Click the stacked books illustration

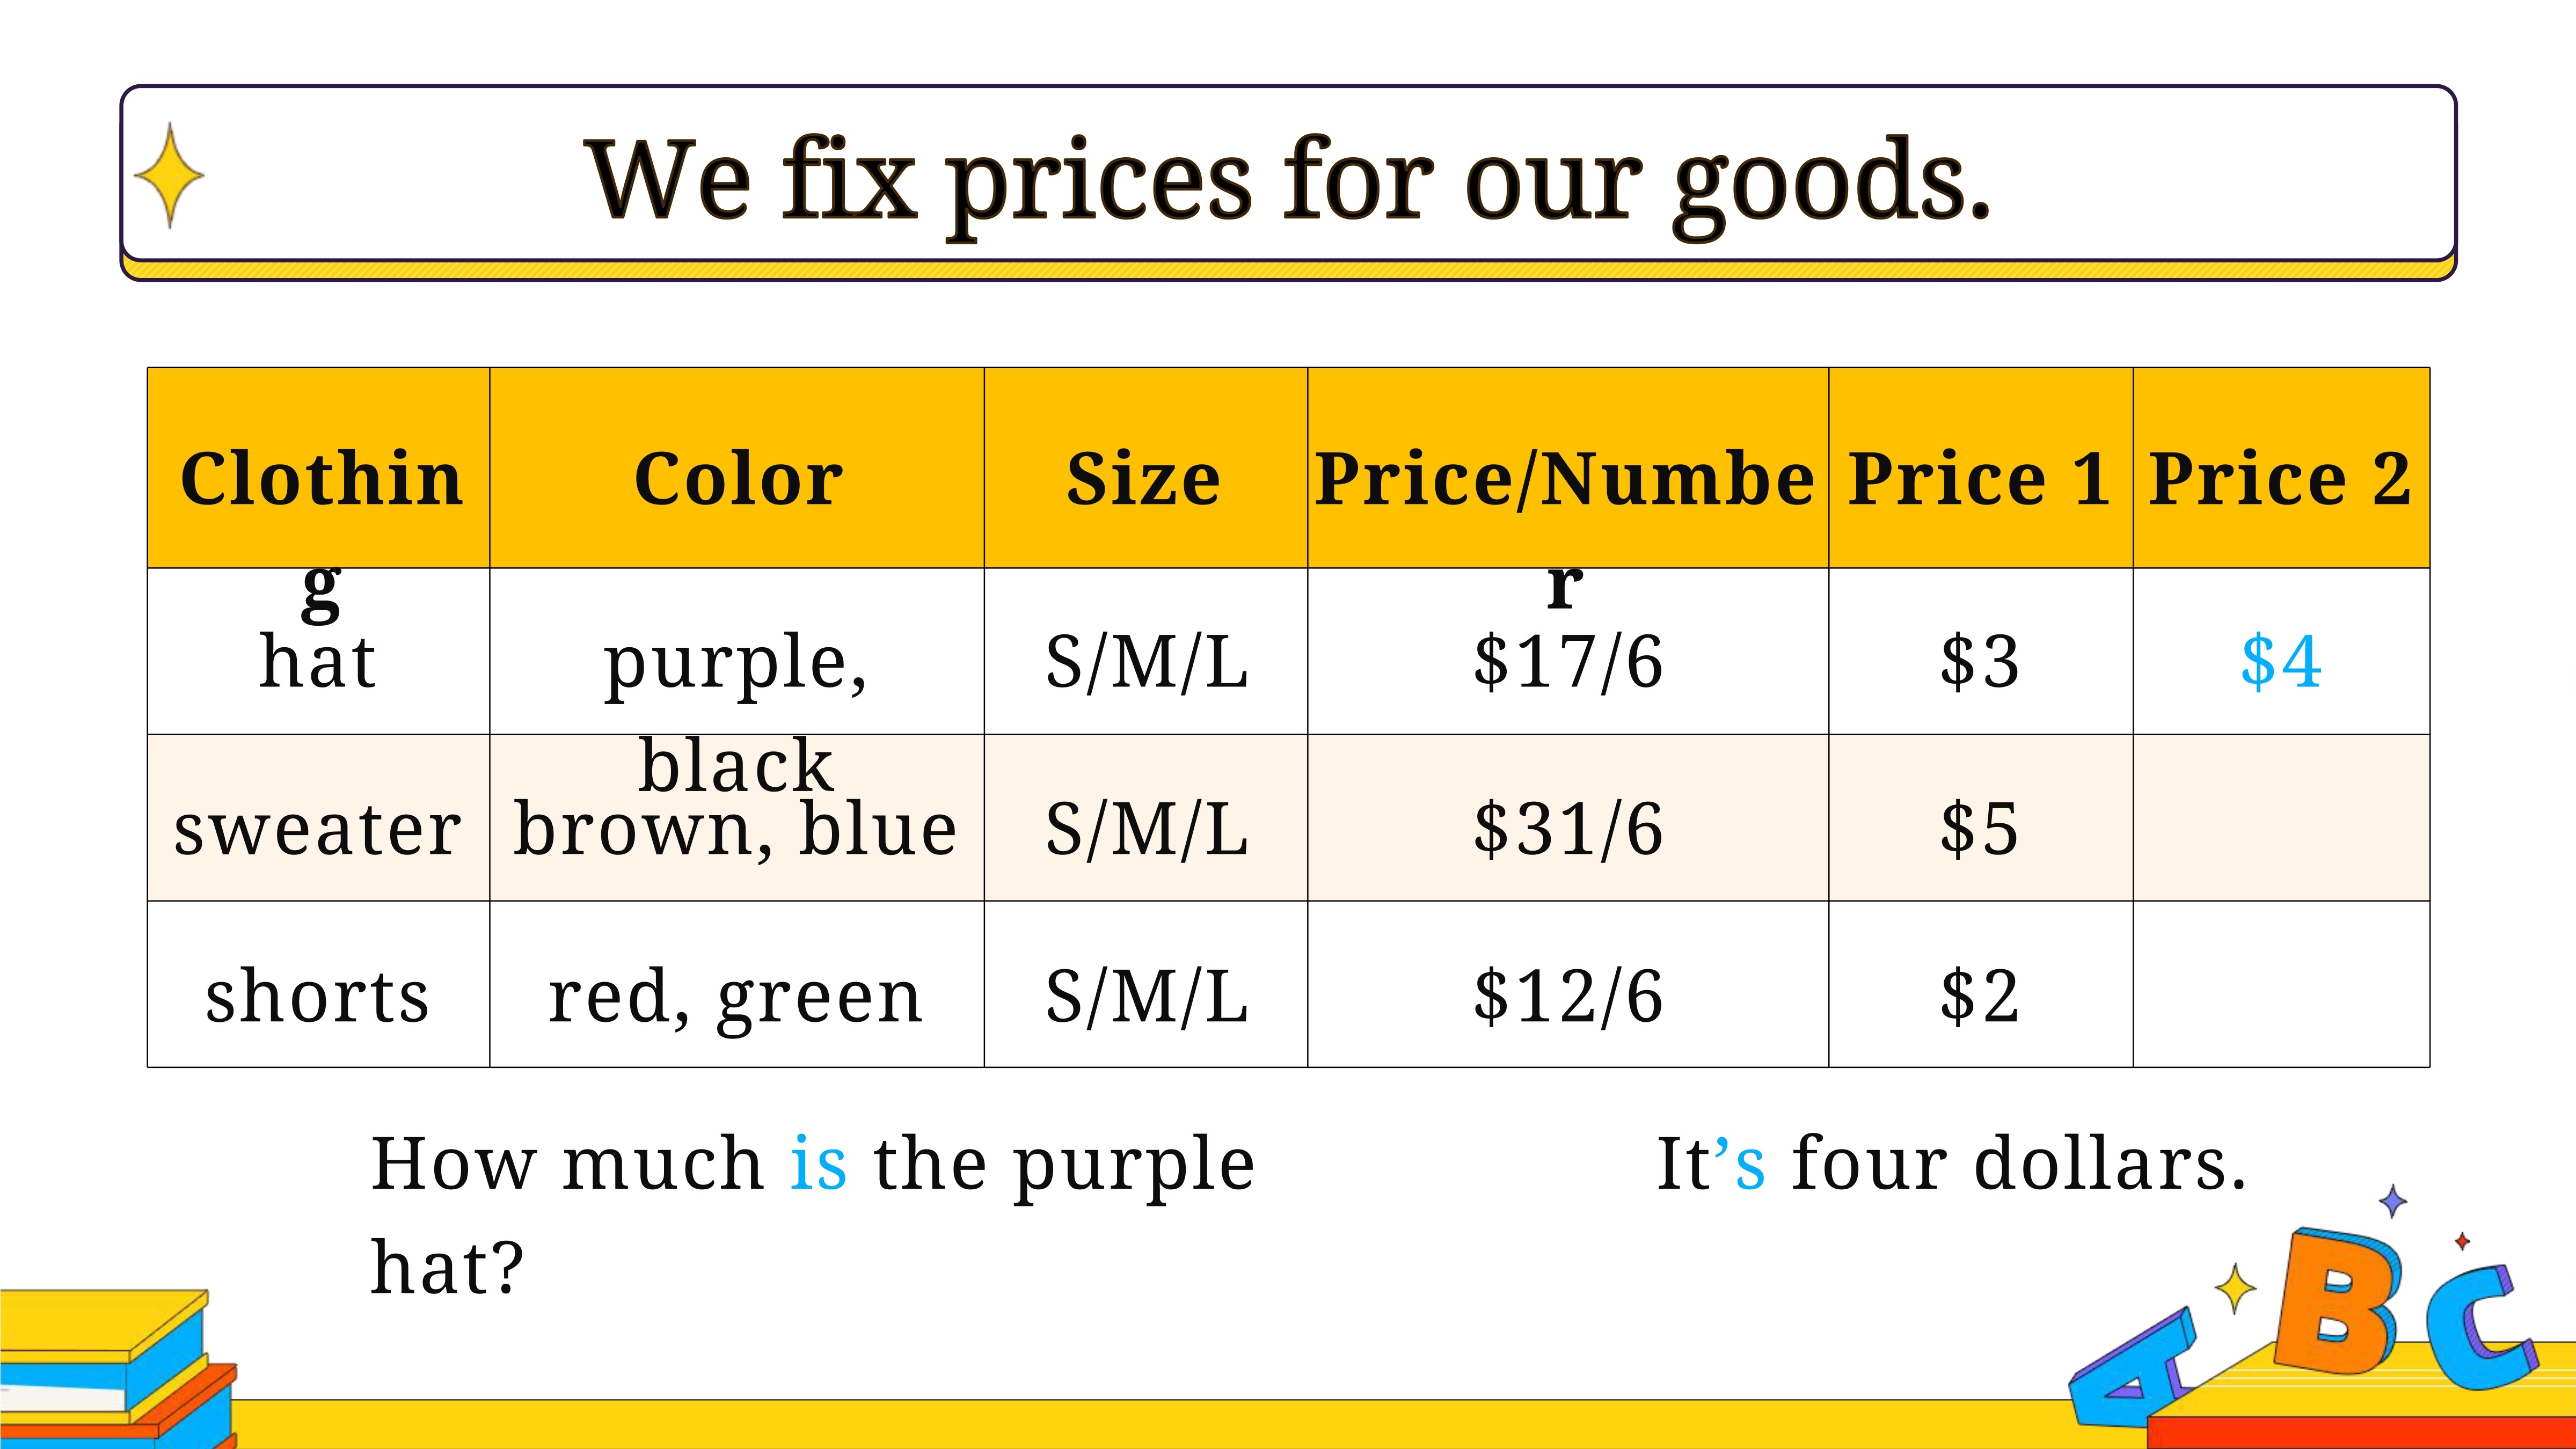[118, 1368]
